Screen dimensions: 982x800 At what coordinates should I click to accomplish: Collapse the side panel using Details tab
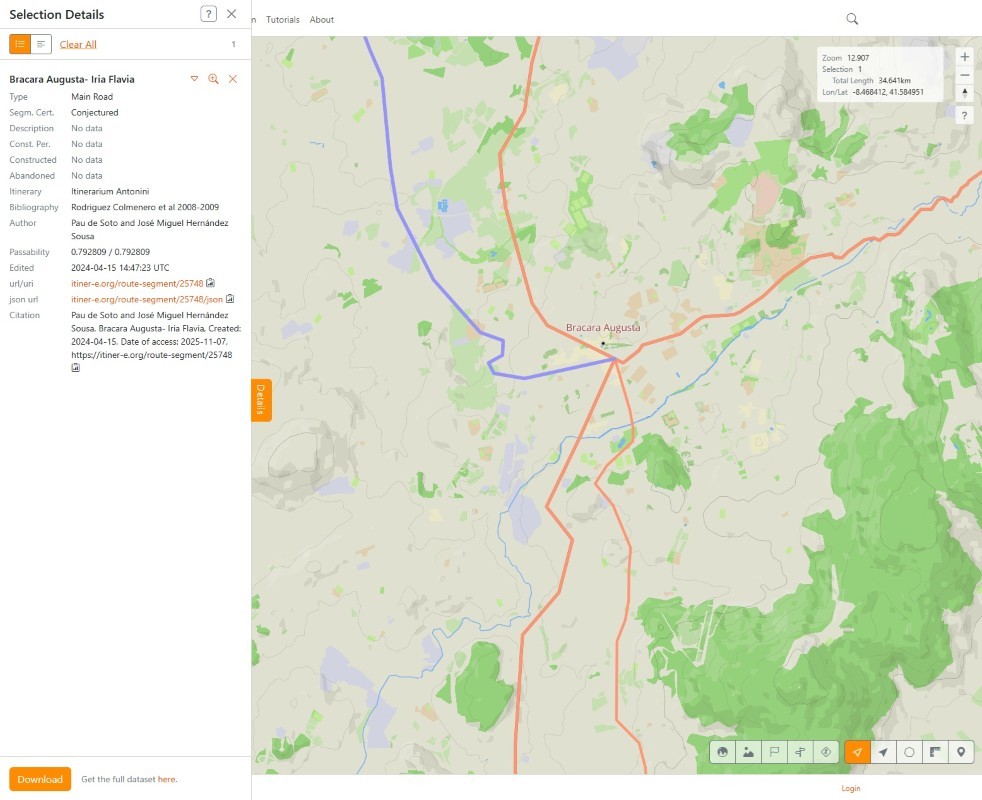pos(260,399)
